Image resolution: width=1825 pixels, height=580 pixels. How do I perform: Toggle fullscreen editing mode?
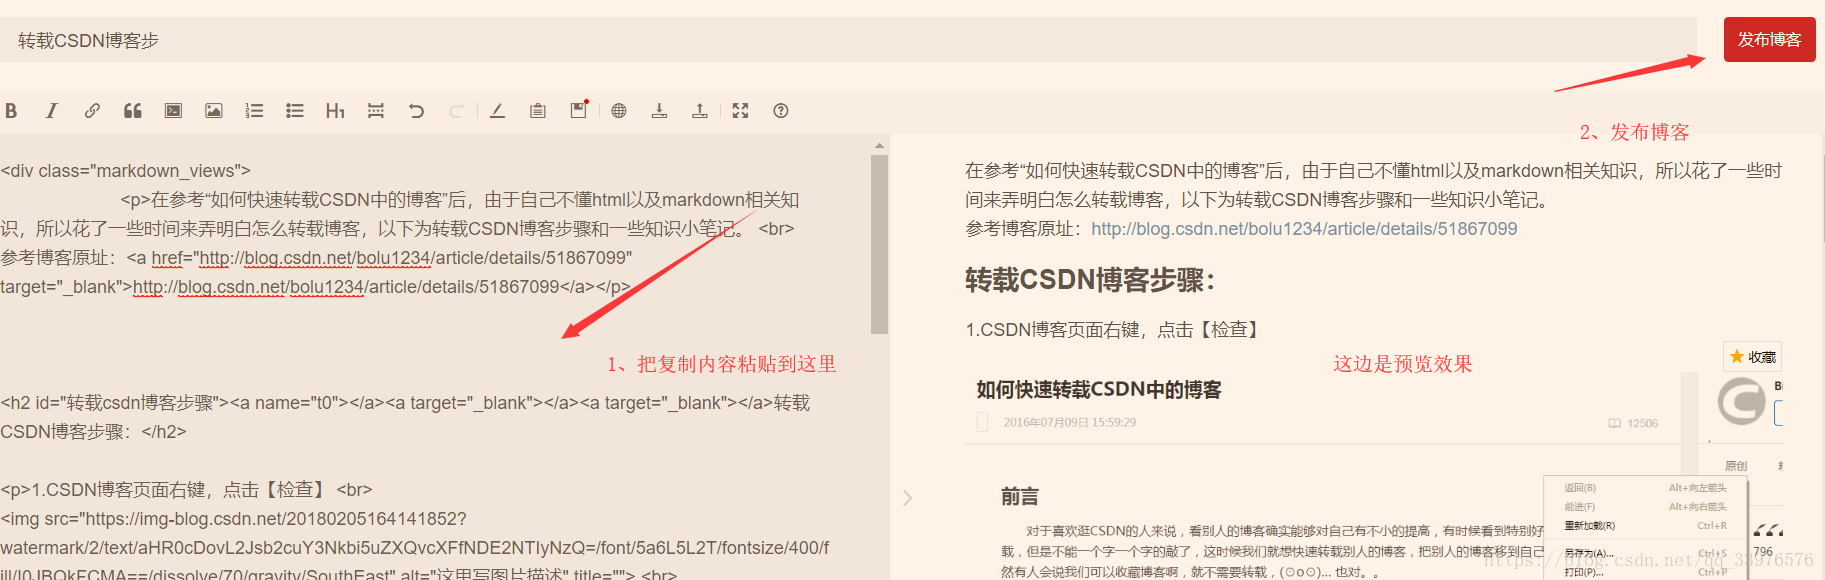point(740,111)
